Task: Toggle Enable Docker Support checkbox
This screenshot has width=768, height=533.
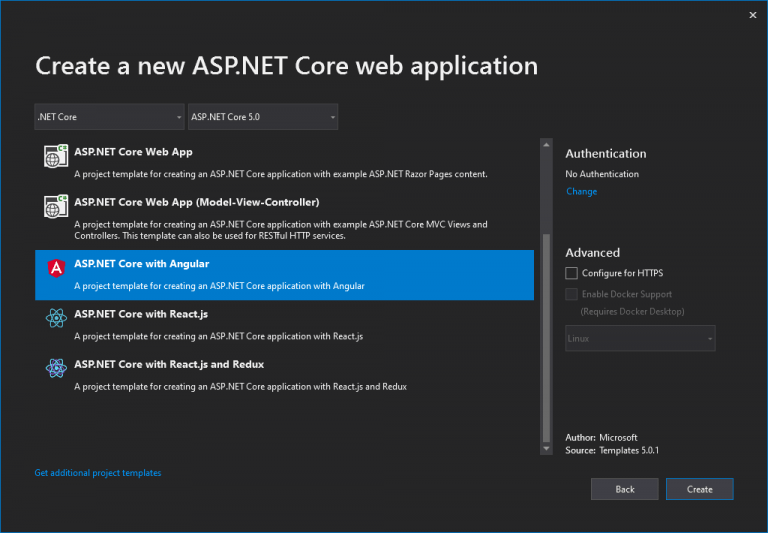Action: 571,294
